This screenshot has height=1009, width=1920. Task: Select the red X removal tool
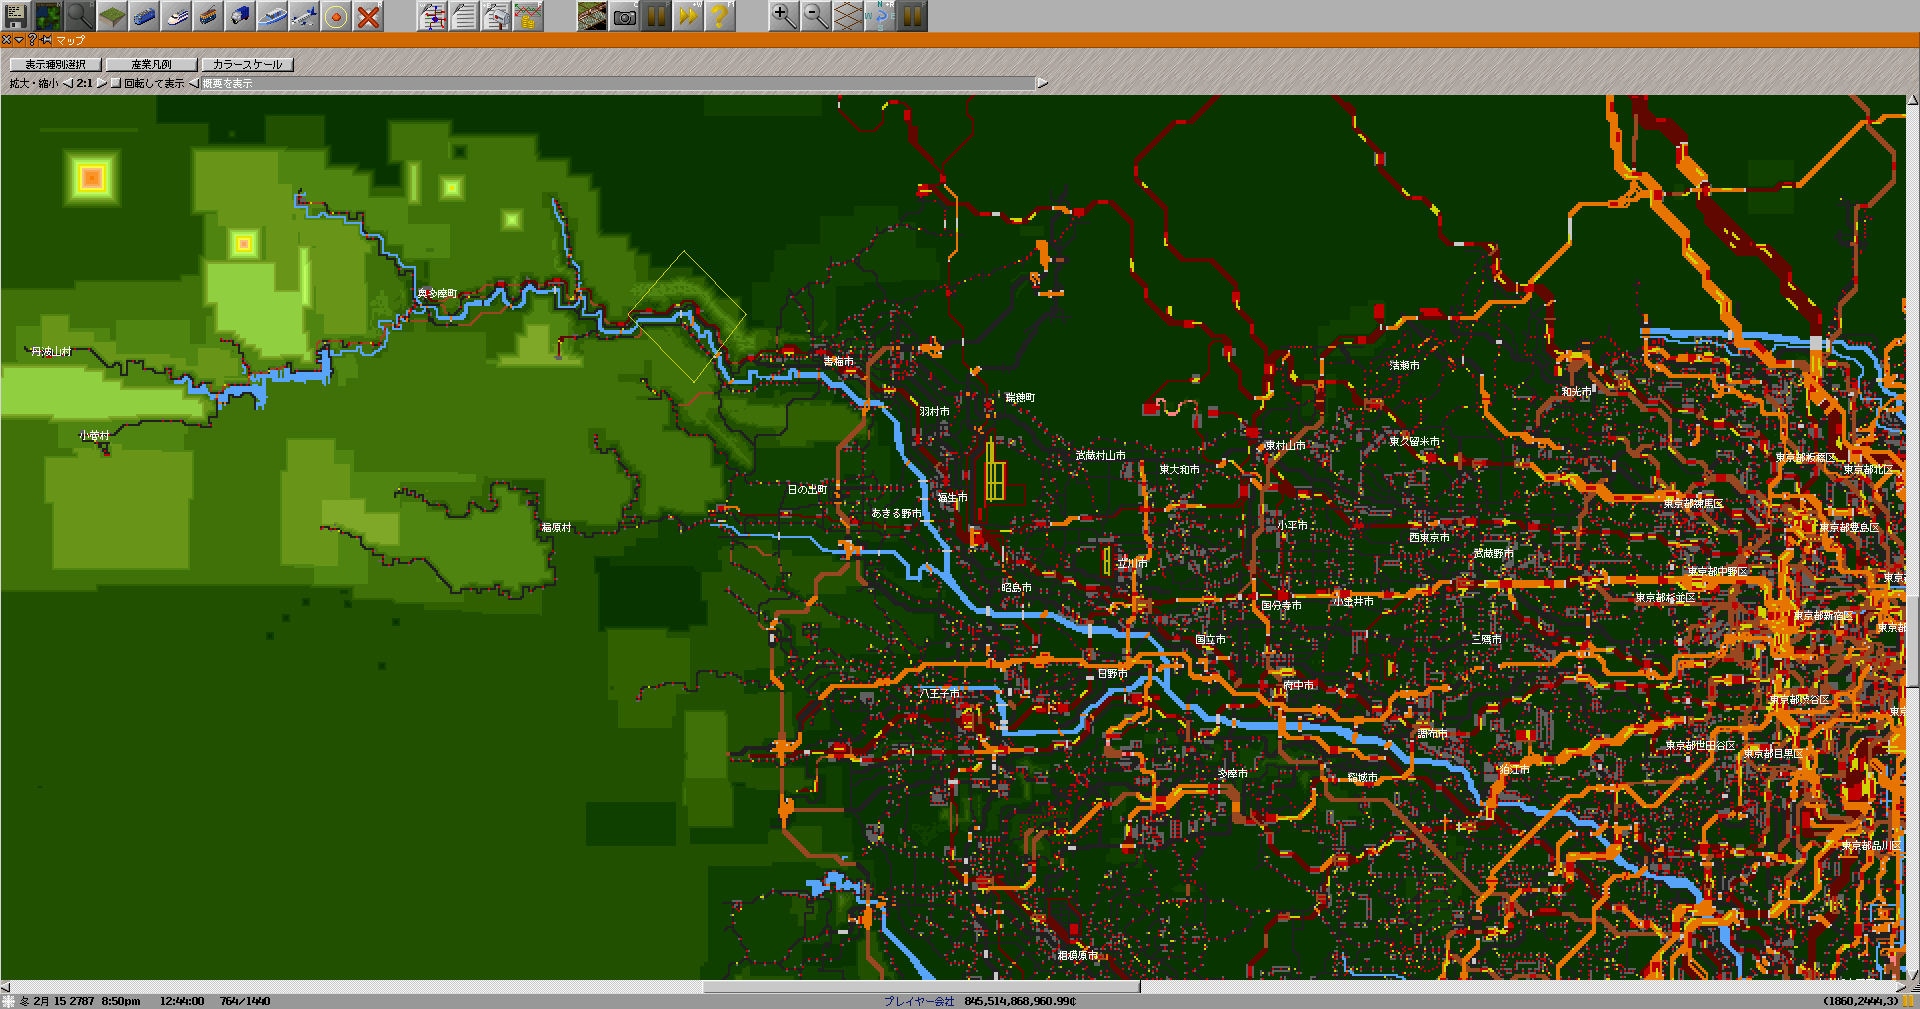click(x=368, y=16)
